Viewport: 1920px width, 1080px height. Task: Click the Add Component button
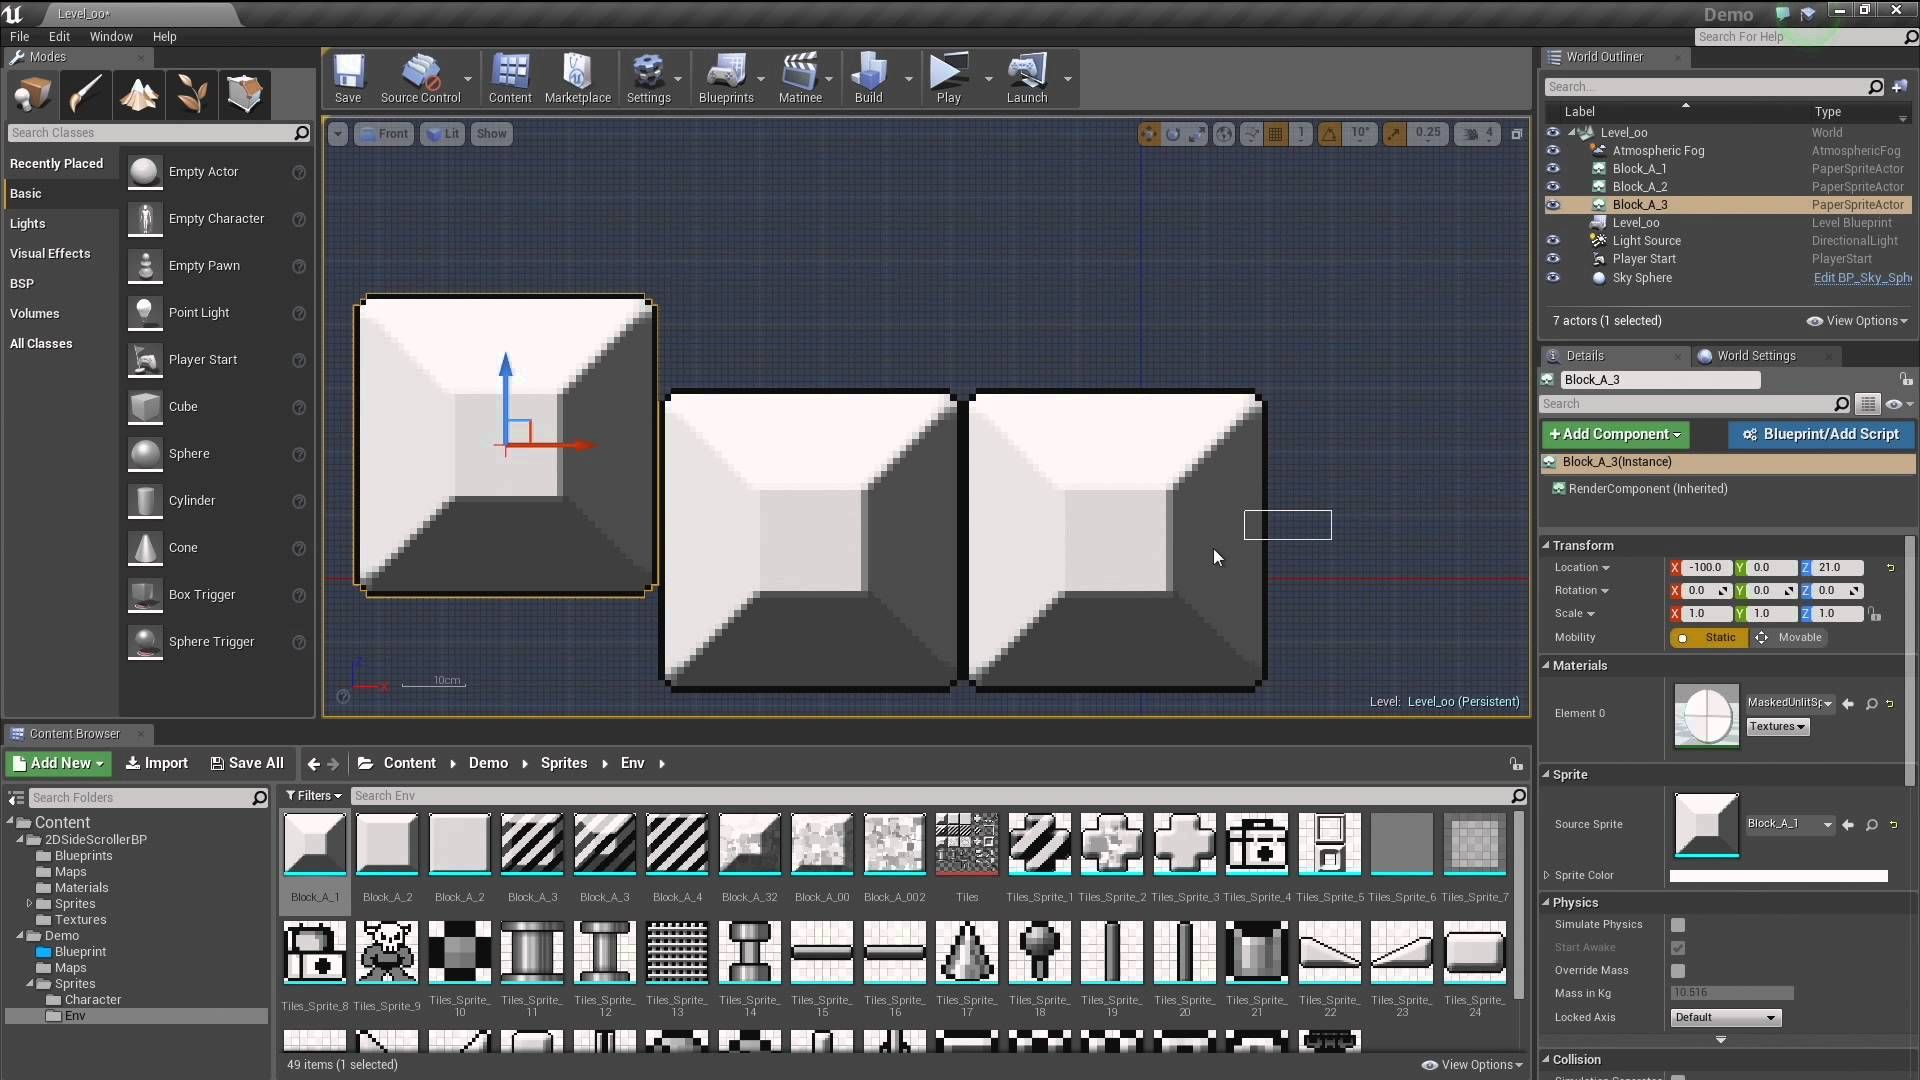[x=1615, y=434]
